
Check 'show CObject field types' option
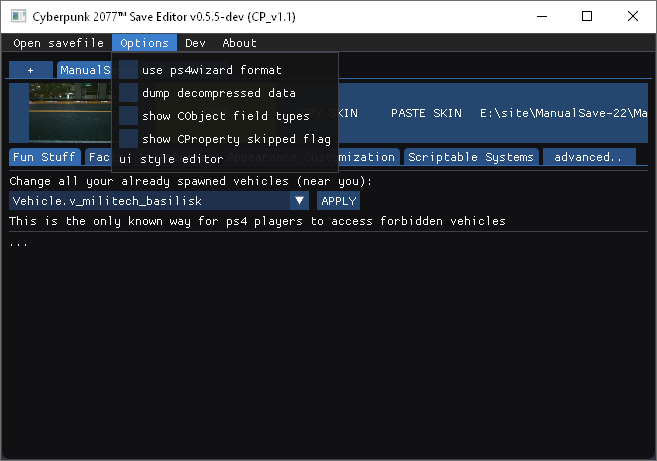[x=128, y=116]
